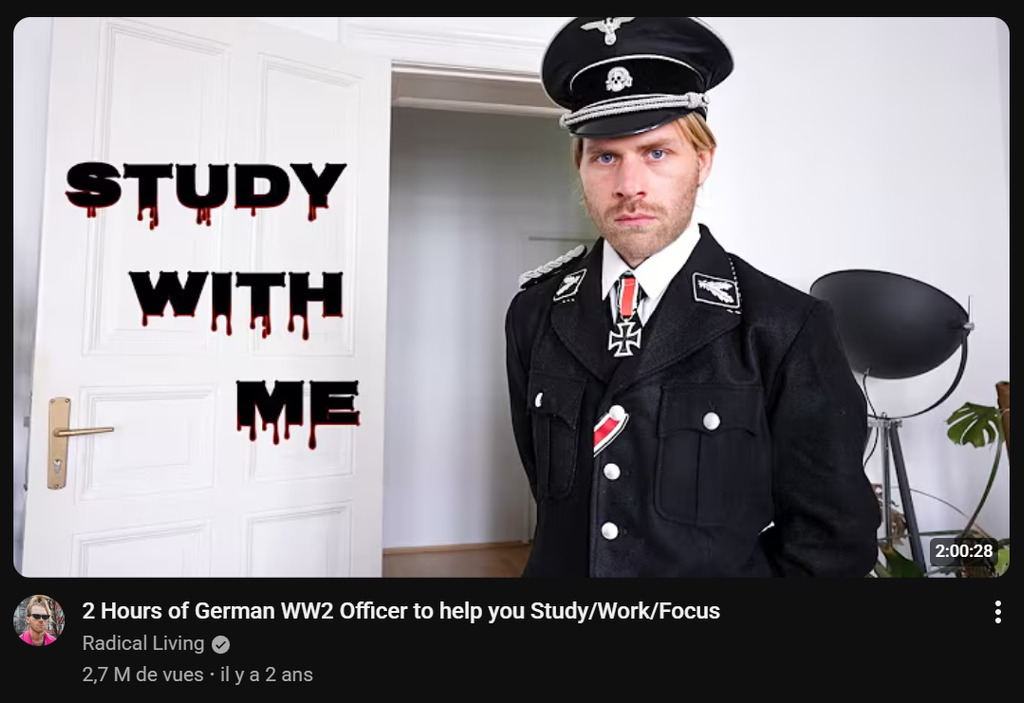Open the Radical Living channel name link
The height and width of the screenshot is (703, 1024).
143,644
